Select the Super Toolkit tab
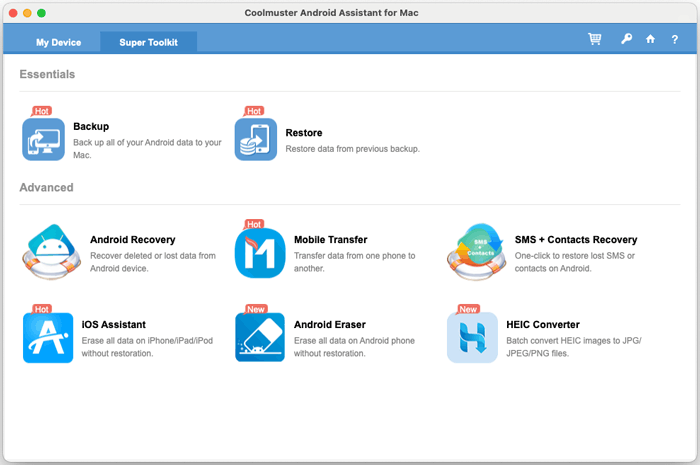 [149, 42]
